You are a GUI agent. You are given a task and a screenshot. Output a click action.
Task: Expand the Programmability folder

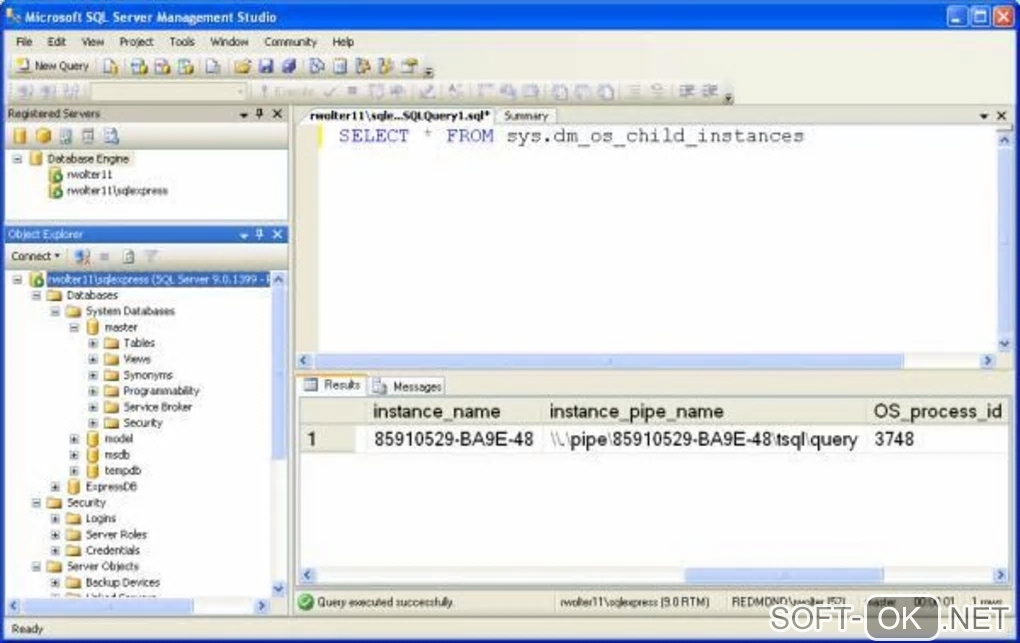click(93, 391)
